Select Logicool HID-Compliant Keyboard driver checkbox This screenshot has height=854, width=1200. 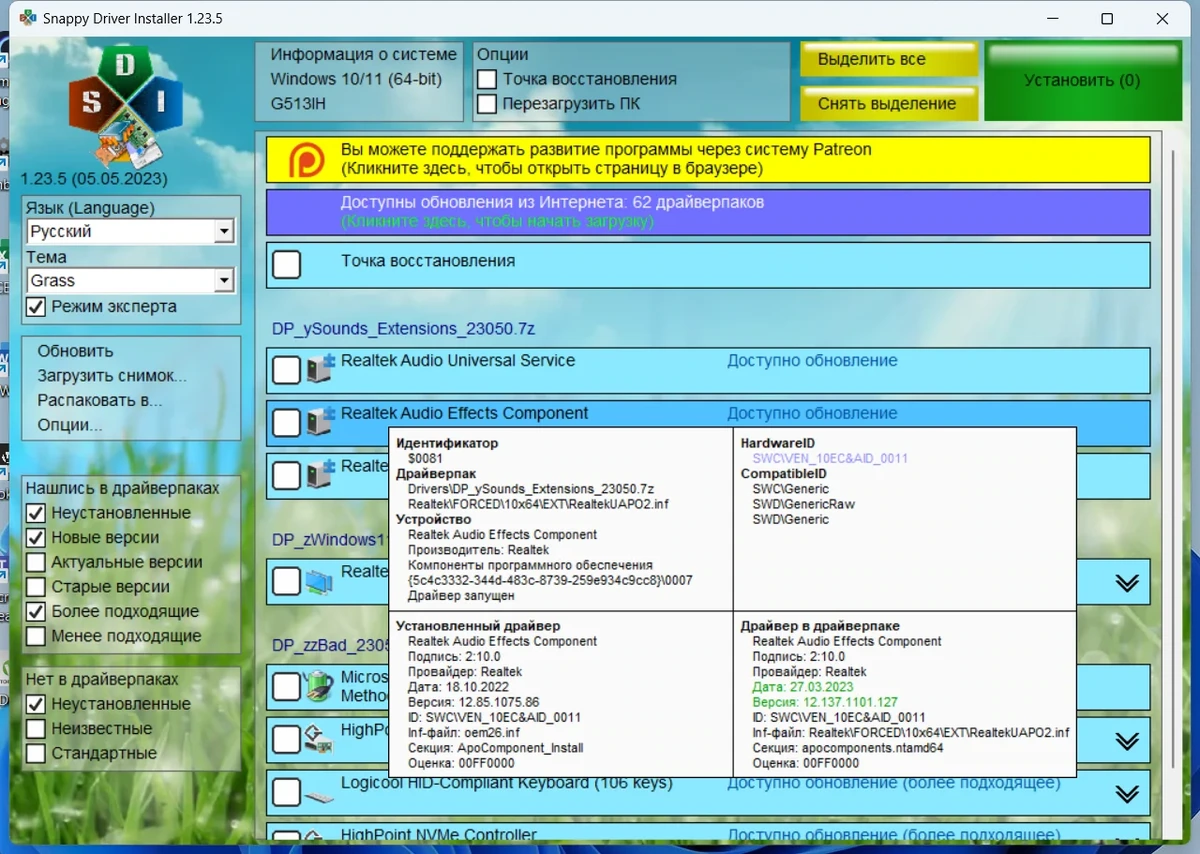coord(287,793)
